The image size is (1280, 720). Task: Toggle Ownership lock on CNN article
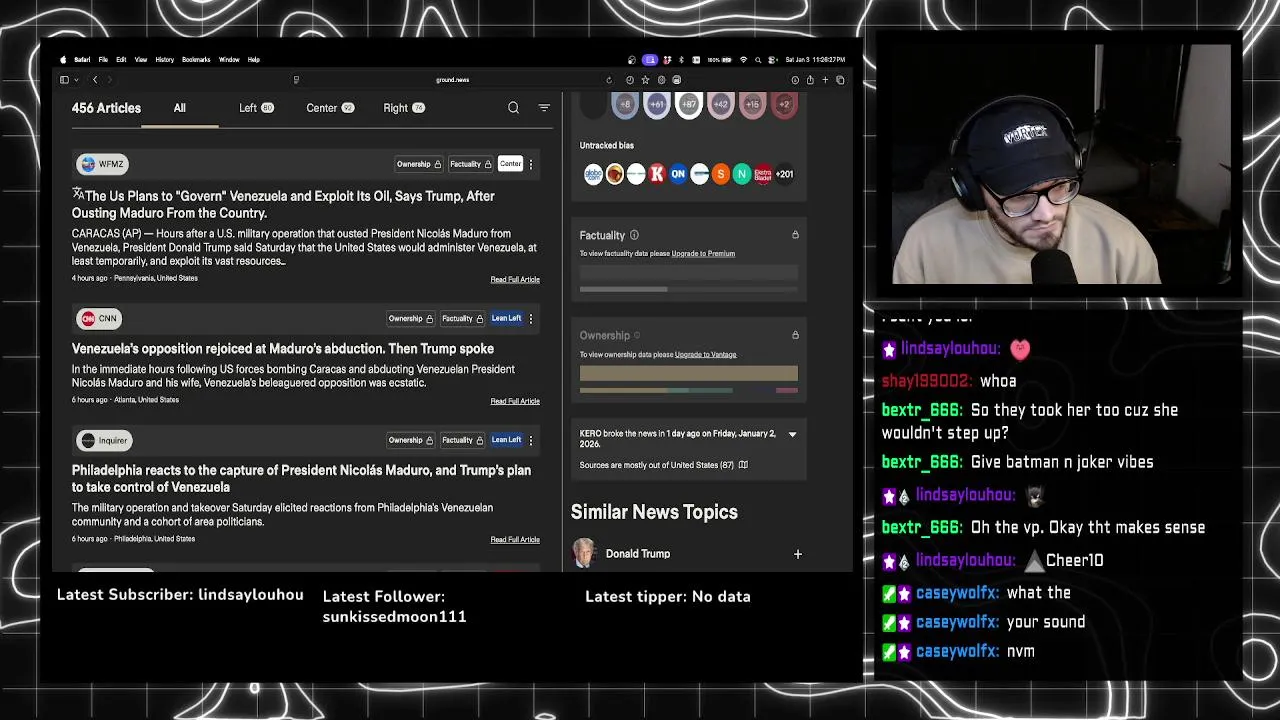(411, 318)
